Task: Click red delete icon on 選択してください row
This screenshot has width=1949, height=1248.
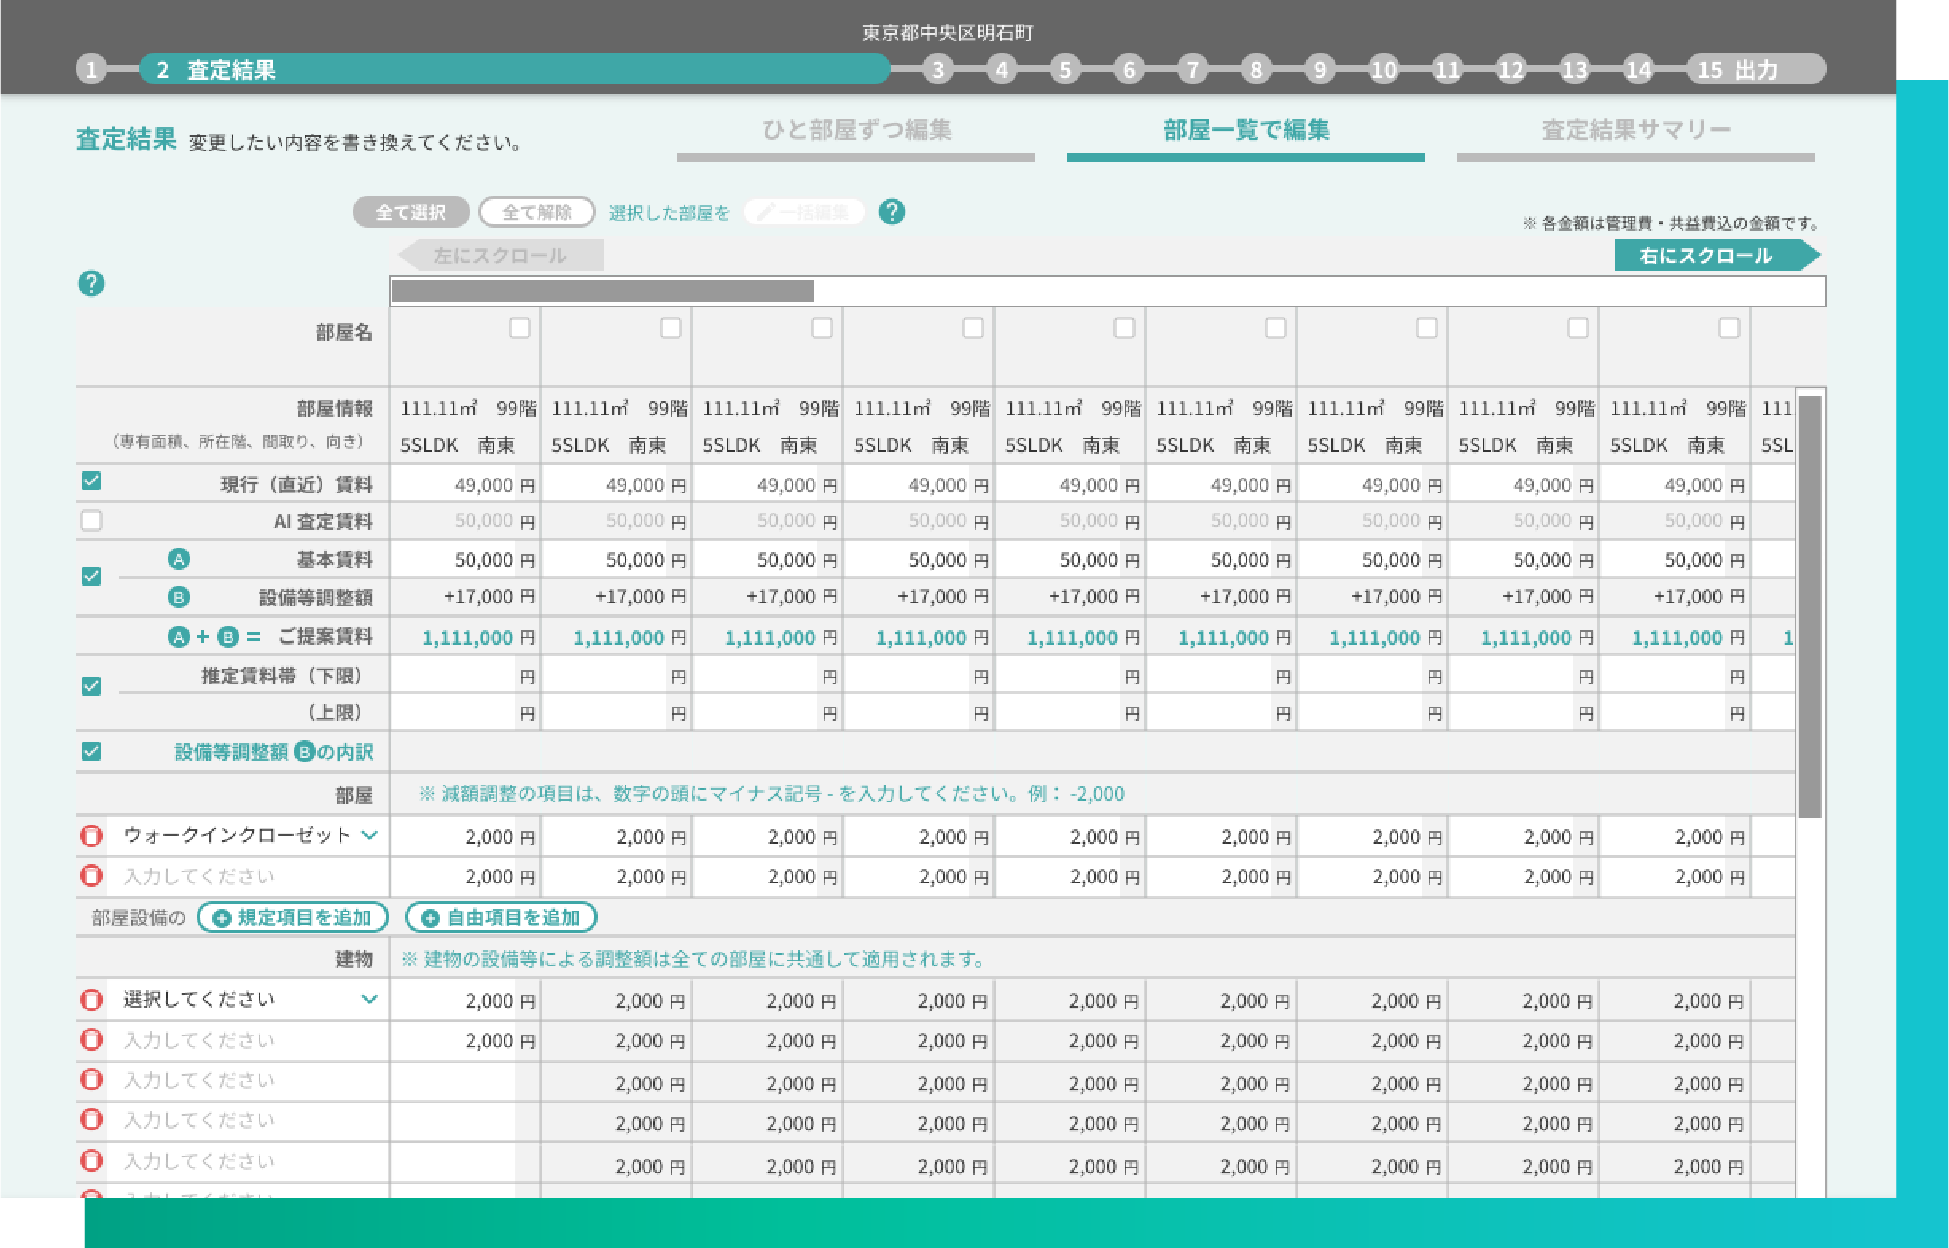Action: 91,1000
